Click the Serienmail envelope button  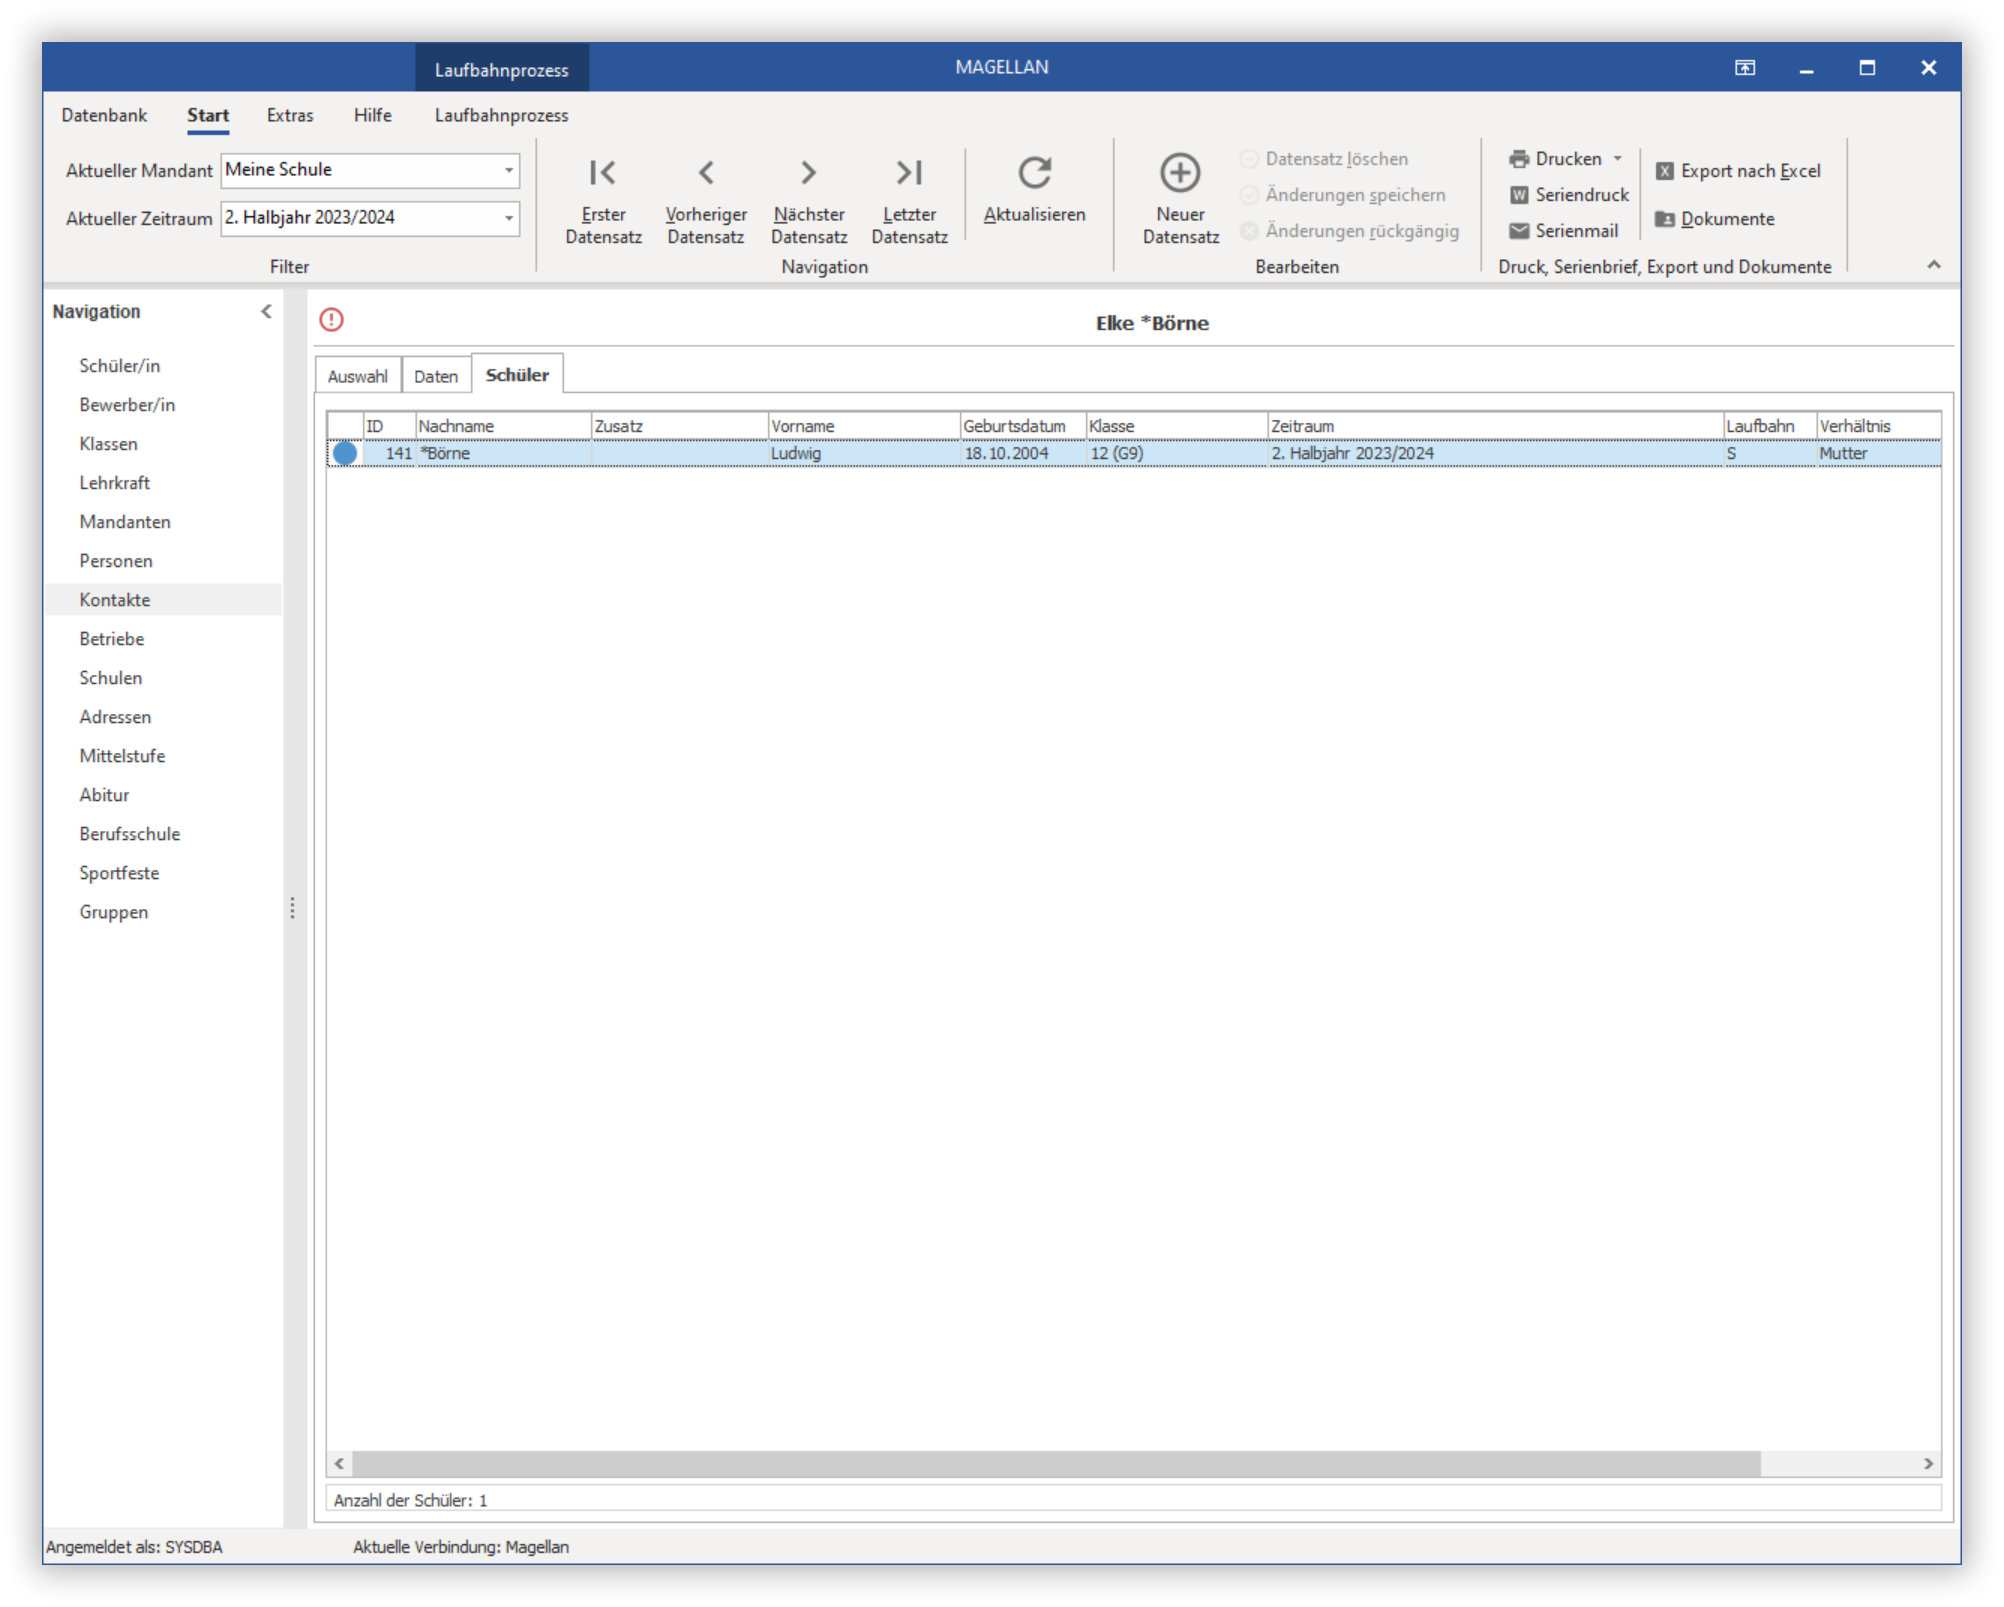point(1563,231)
